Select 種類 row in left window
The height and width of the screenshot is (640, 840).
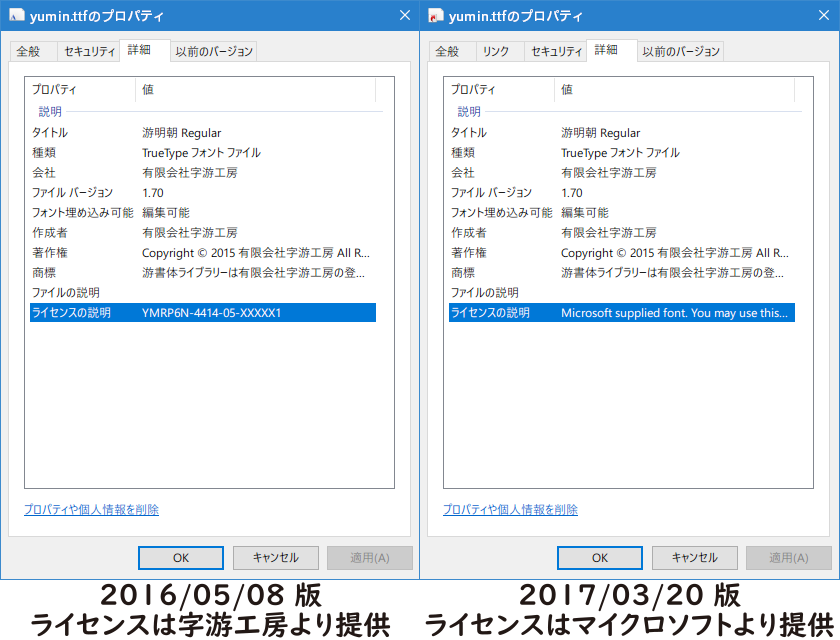coord(203,153)
